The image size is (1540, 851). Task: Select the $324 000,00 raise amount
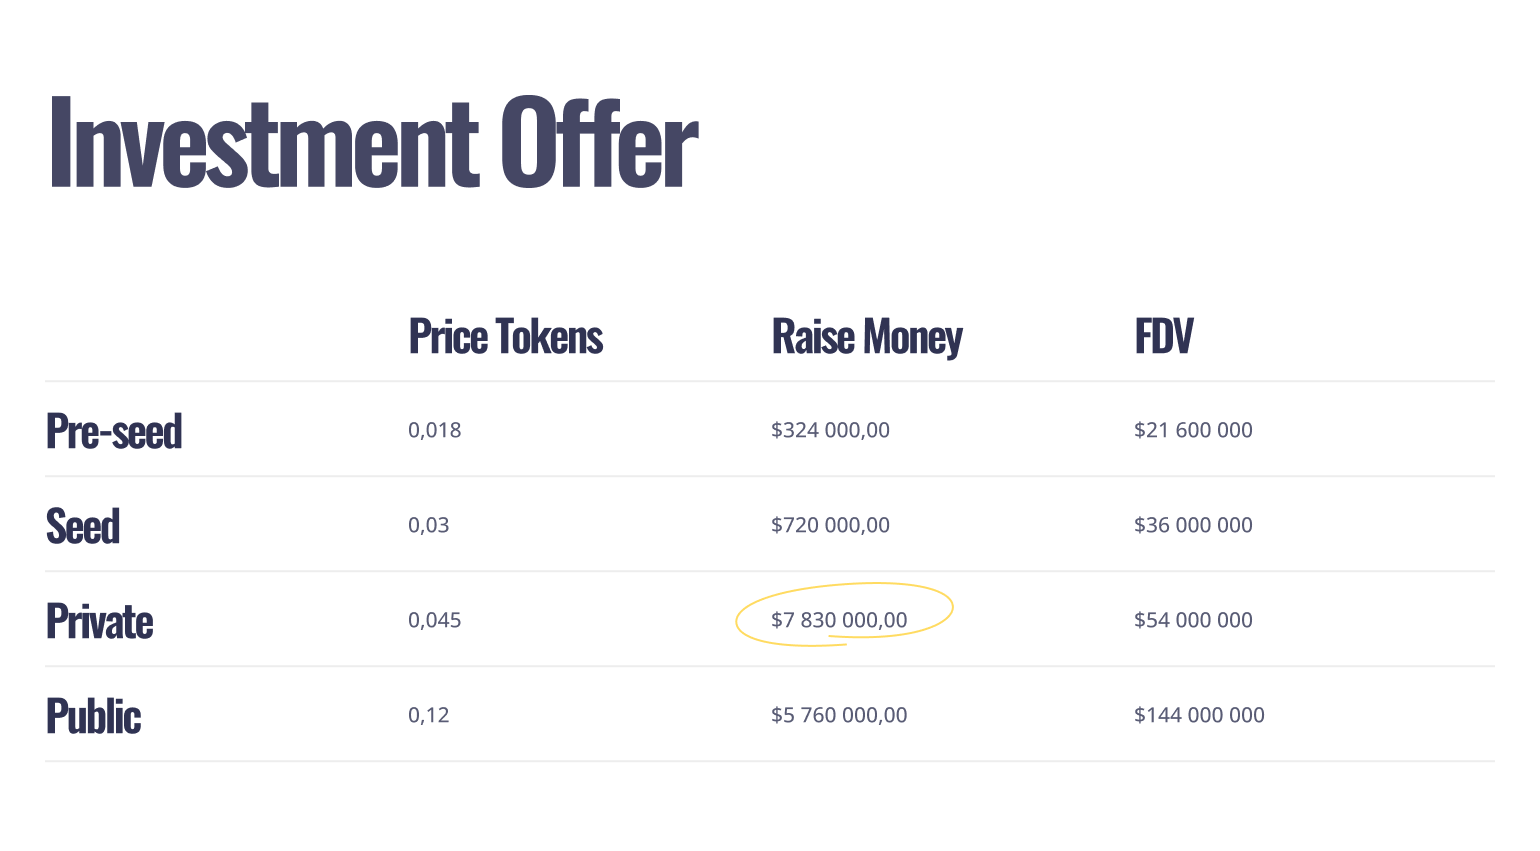tap(830, 431)
